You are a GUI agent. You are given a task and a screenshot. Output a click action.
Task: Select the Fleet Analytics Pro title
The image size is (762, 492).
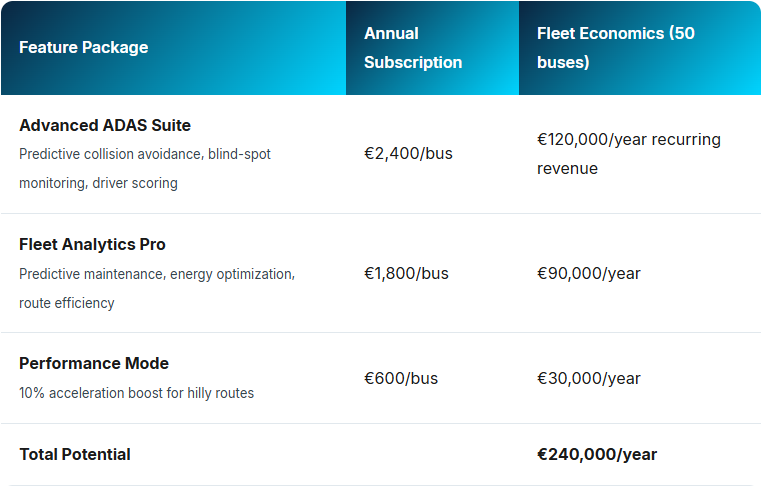[92, 244]
